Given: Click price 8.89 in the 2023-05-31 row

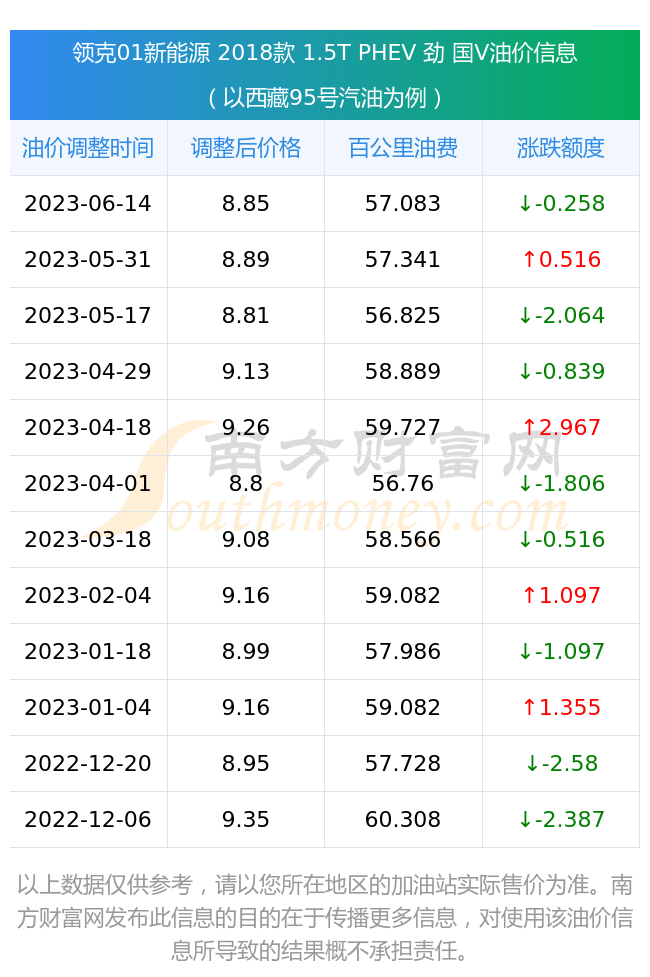Looking at the screenshot, I should coord(246,259).
